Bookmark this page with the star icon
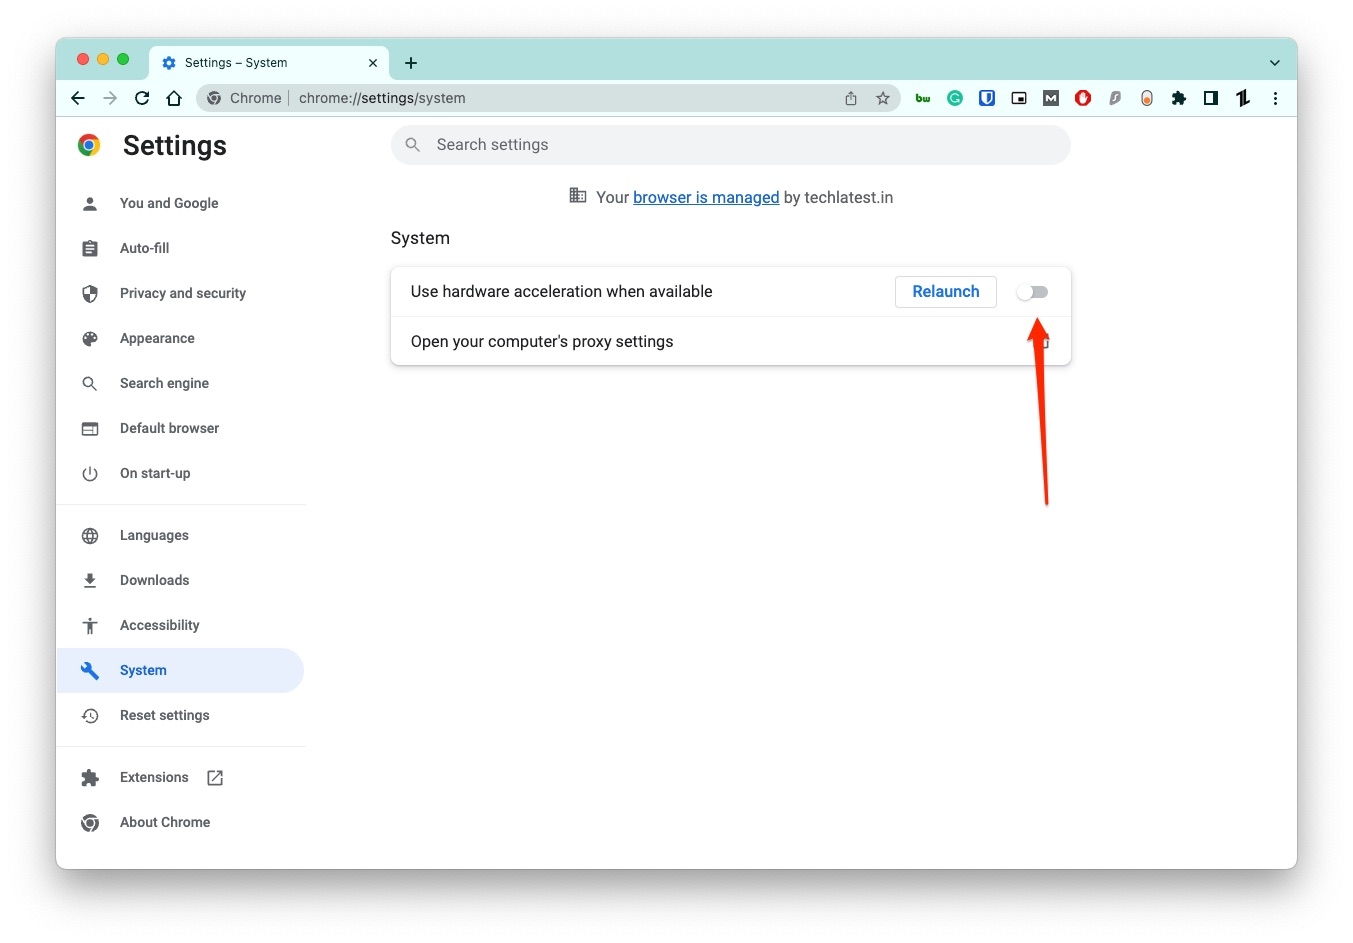 [883, 98]
